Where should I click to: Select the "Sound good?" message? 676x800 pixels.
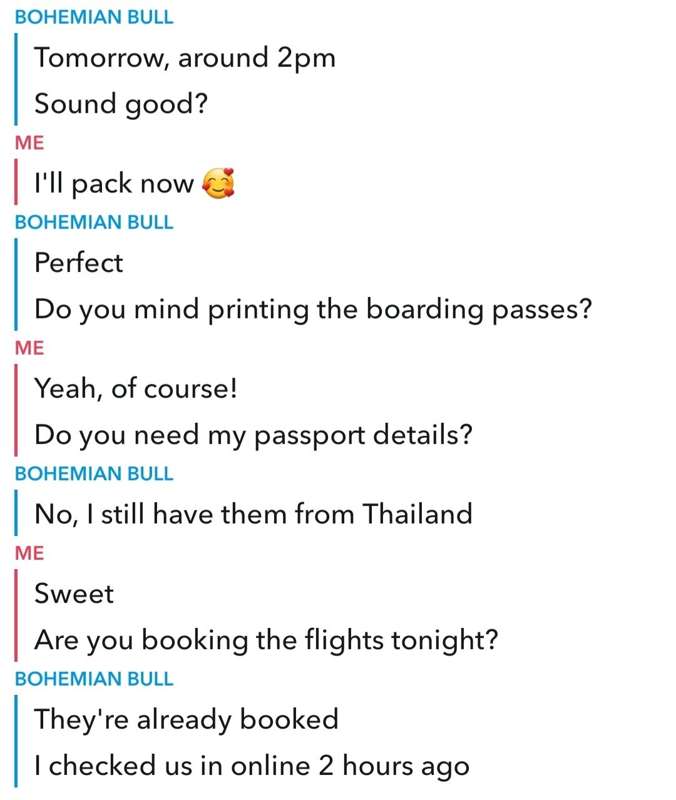point(121,104)
